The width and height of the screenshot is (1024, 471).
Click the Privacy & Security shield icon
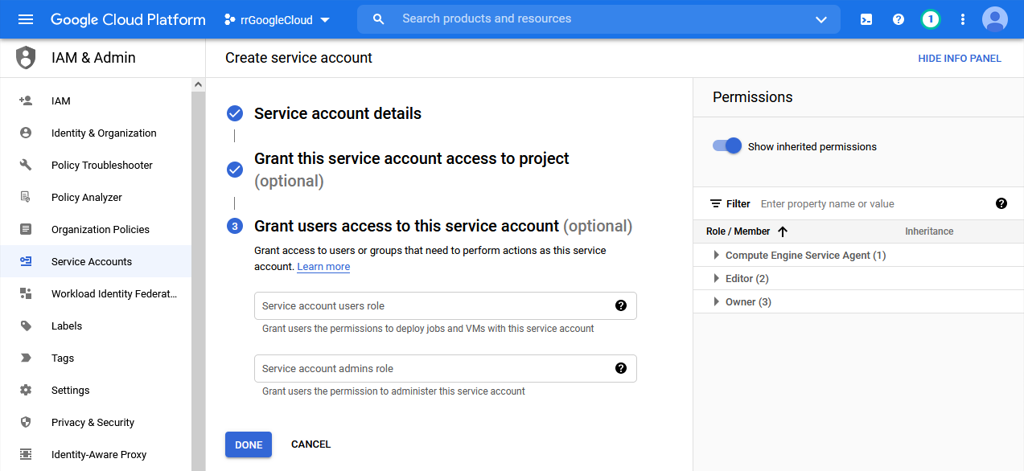[25, 422]
